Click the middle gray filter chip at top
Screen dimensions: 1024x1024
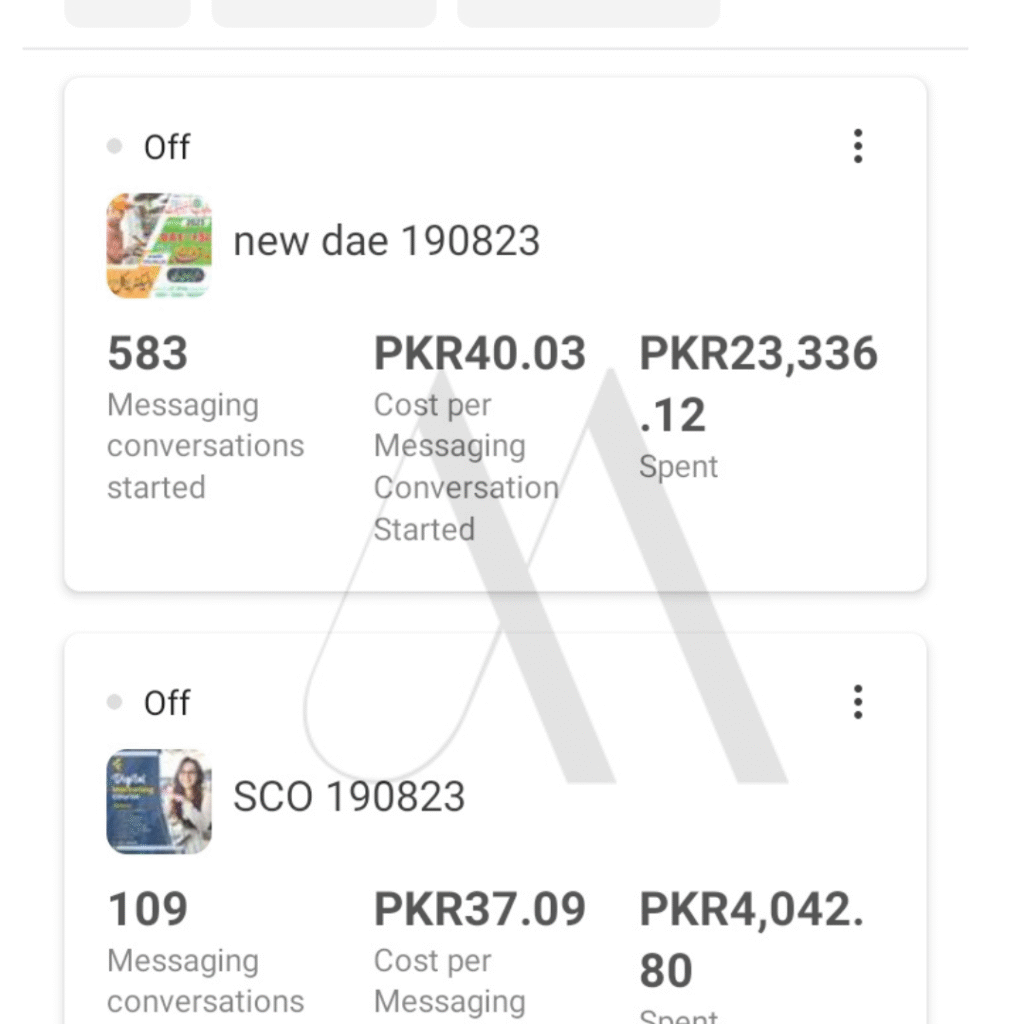tap(324, 13)
